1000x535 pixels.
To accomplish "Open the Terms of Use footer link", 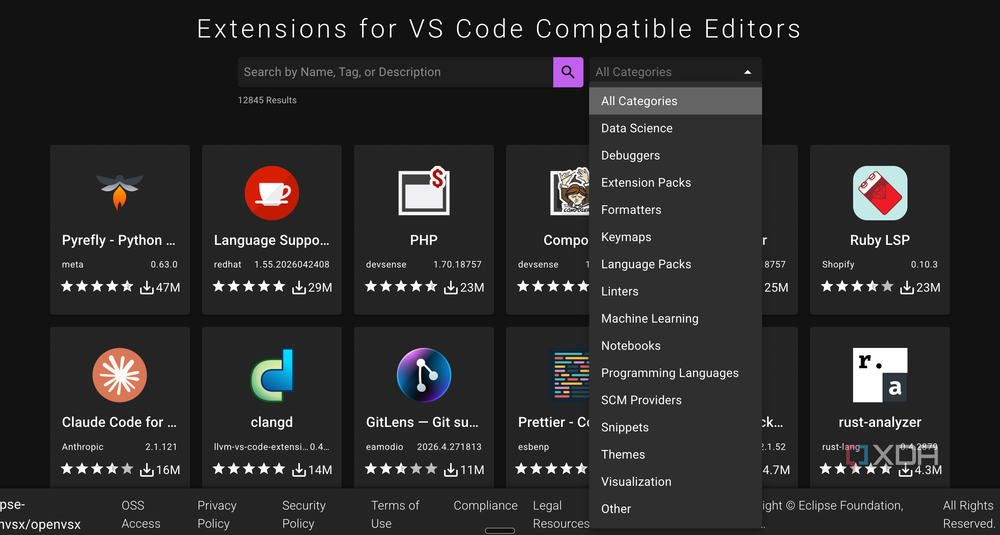I will pyautogui.click(x=395, y=515).
